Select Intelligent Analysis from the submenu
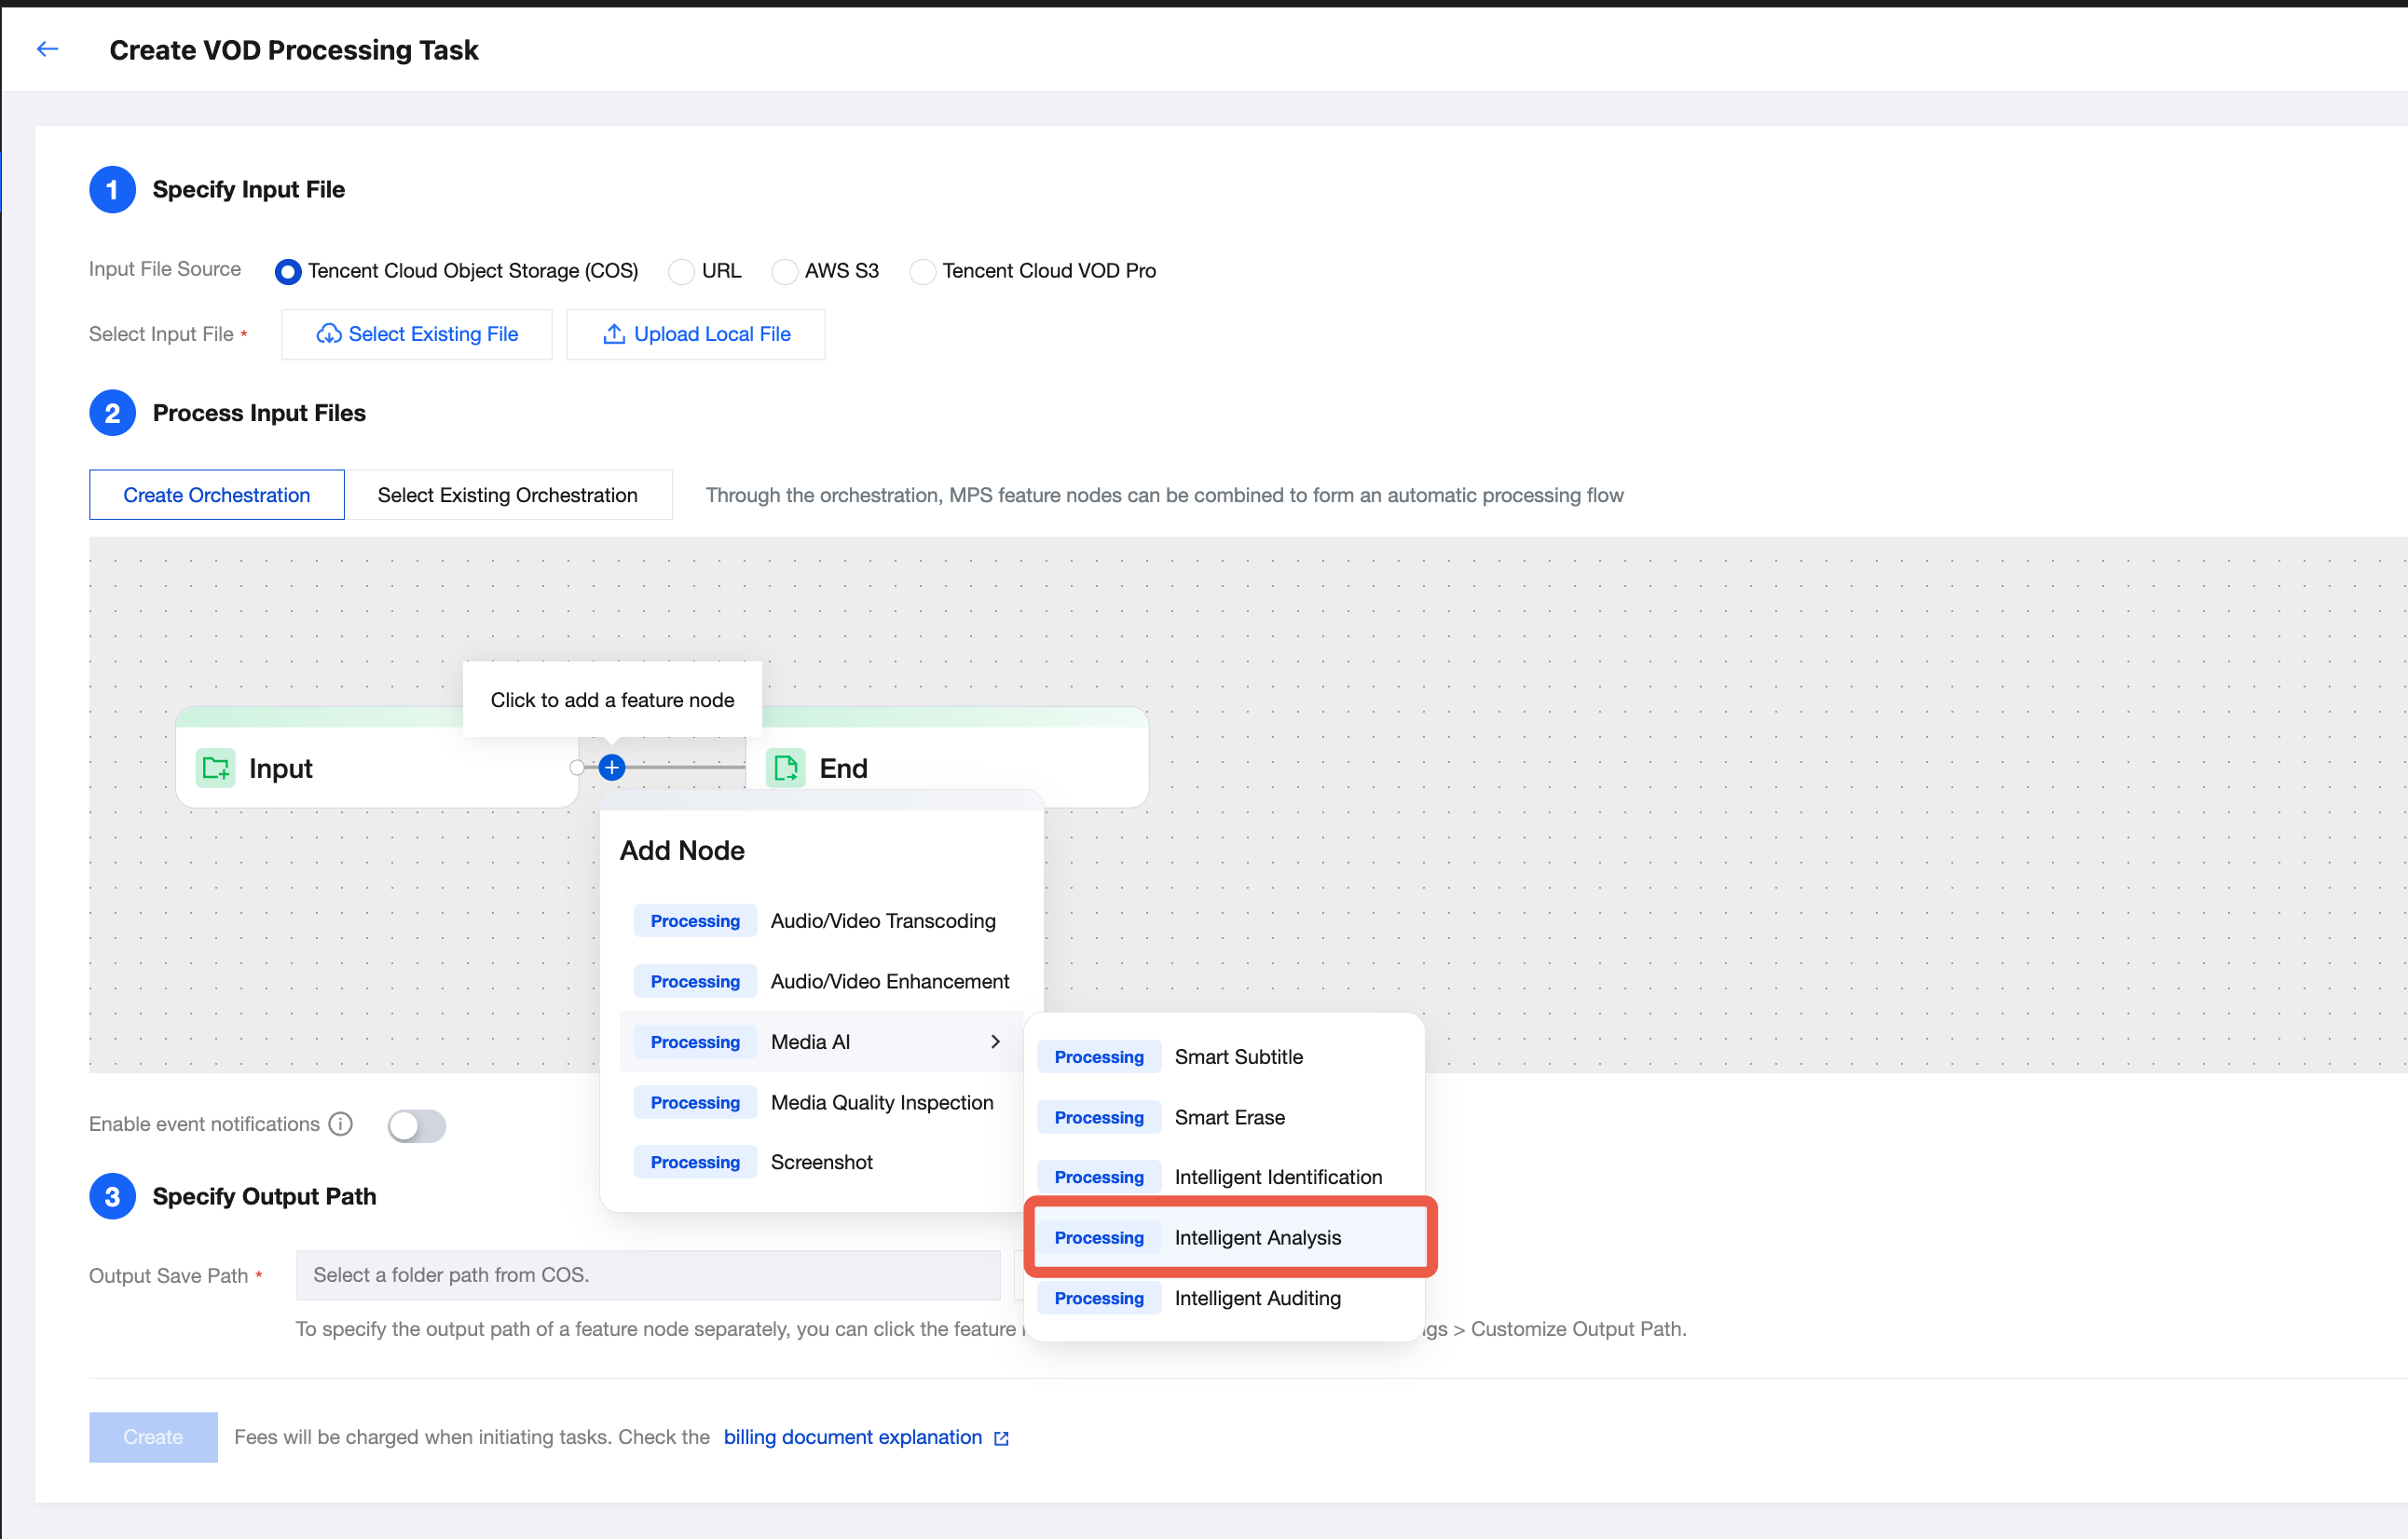Image resolution: width=2408 pixels, height=1539 pixels. [1257, 1238]
